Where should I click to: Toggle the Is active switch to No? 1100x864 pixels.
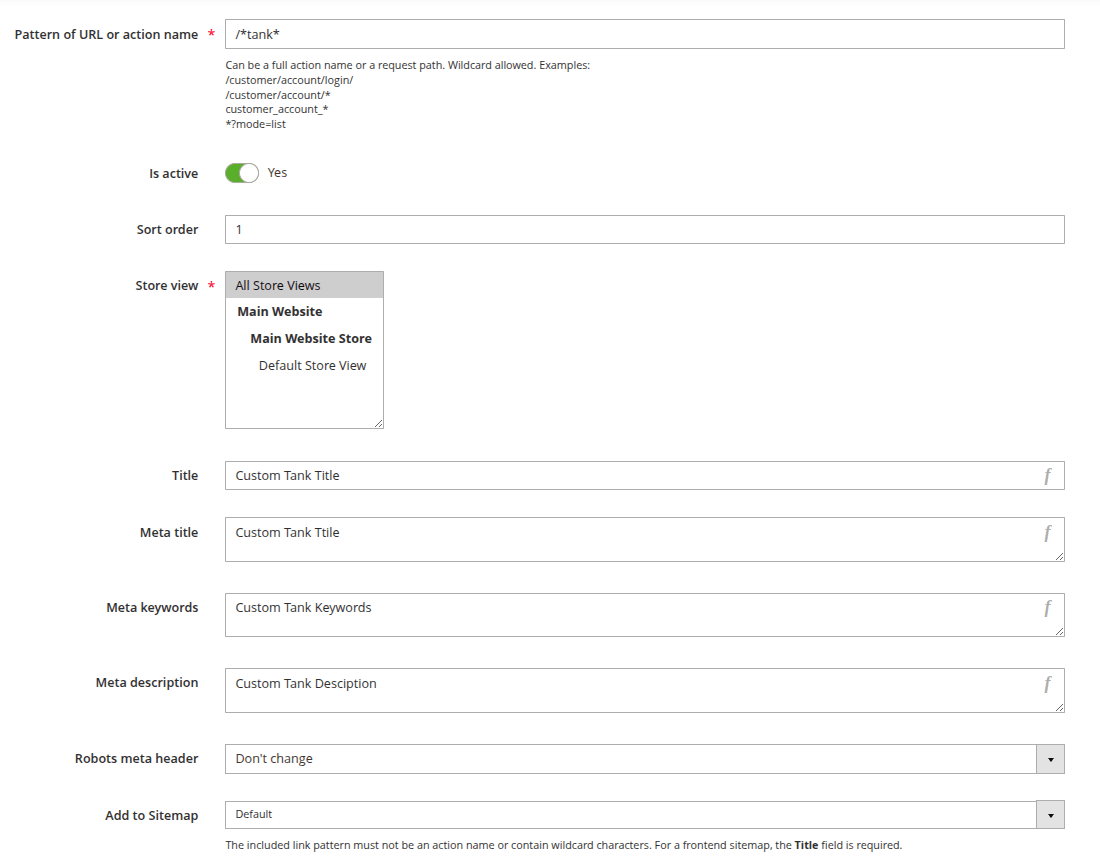tap(241, 172)
